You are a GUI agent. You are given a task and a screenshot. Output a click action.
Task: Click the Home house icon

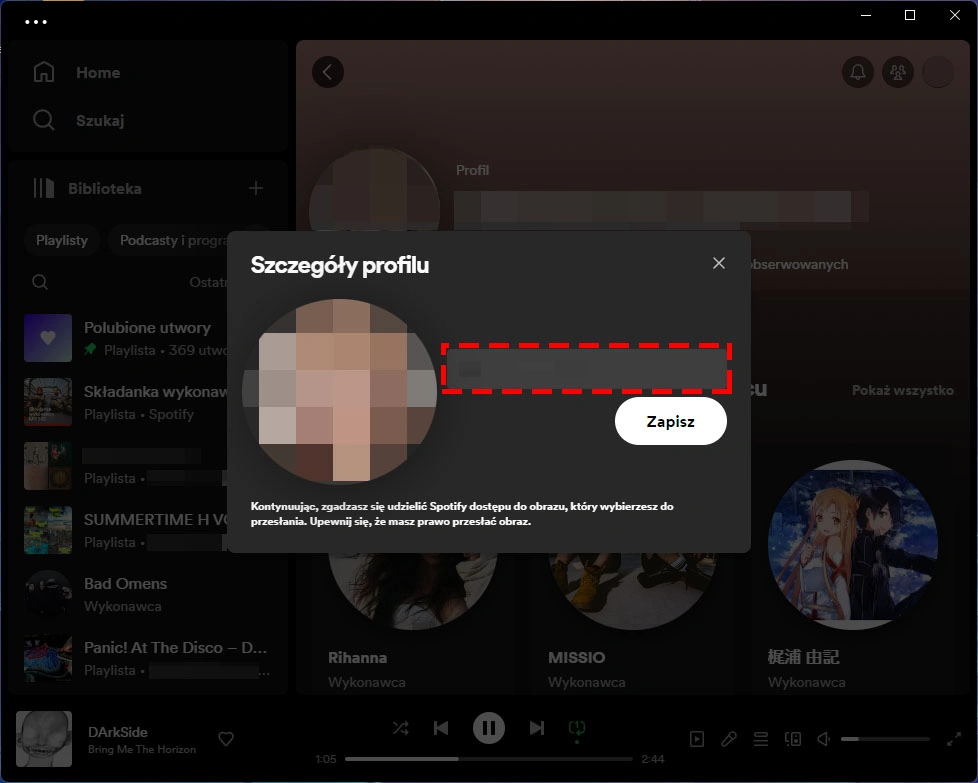44,72
